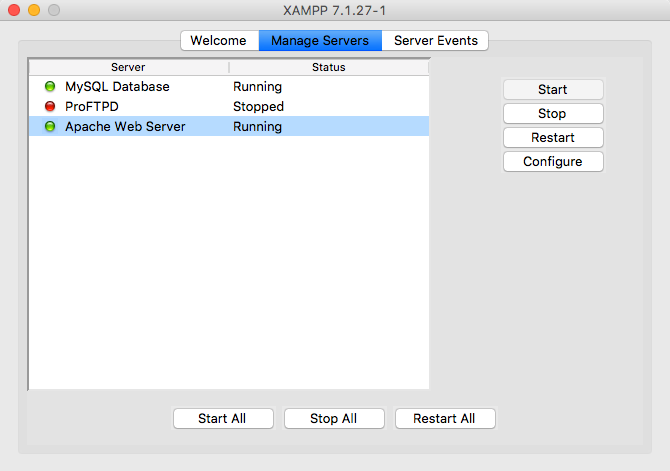Viewport: 670px width, 471px height.
Task: Restart the selected server
Action: (x=553, y=138)
